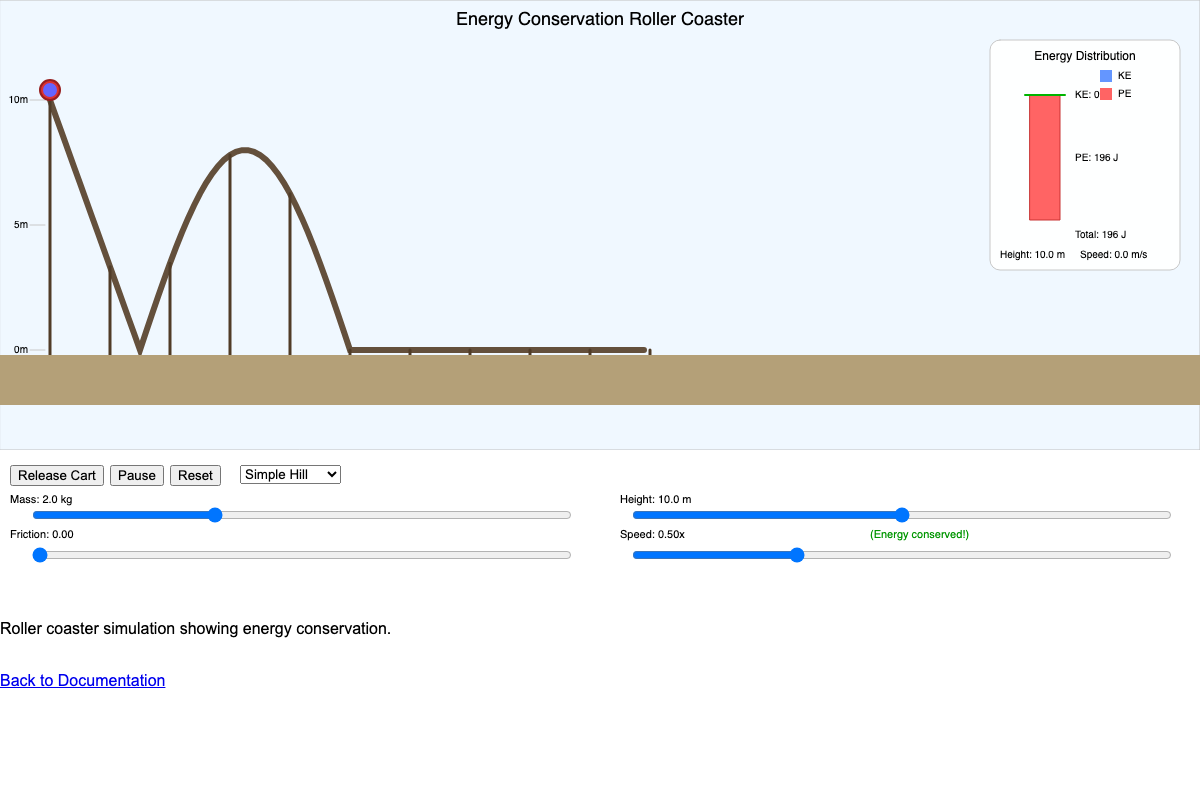Click the Energy conserved! status text
1200x800 pixels.
click(x=919, y=534)
